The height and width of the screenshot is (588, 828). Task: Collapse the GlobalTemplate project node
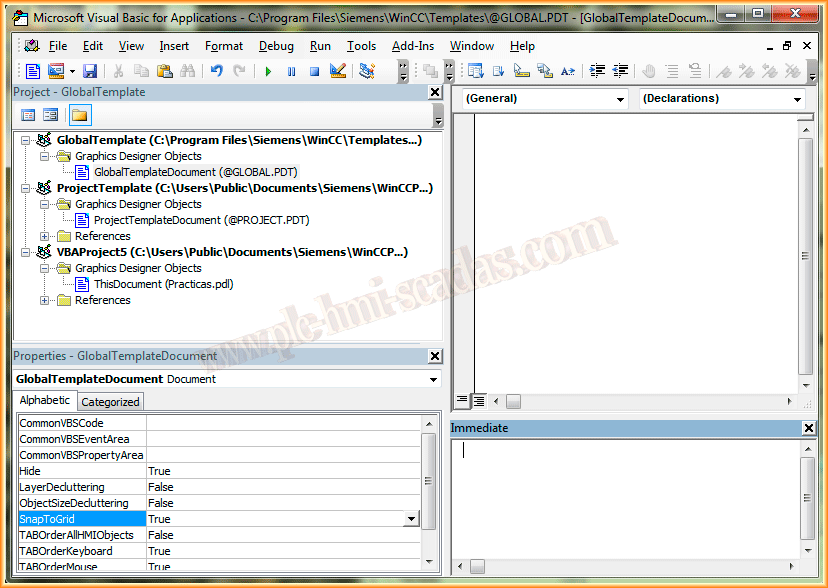tap(26, 140)
